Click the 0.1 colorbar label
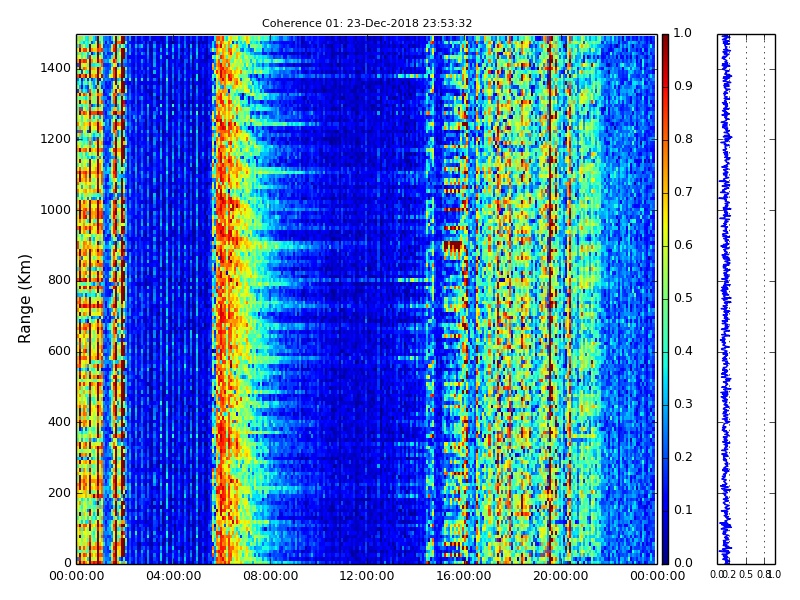 point(683,510)
